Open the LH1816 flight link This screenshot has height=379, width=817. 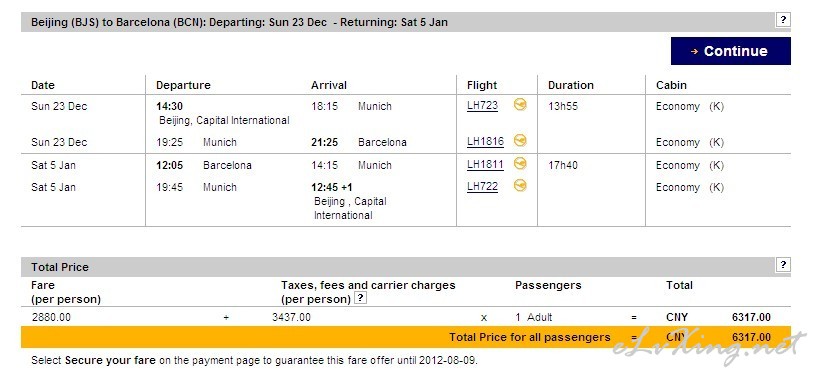485,142
